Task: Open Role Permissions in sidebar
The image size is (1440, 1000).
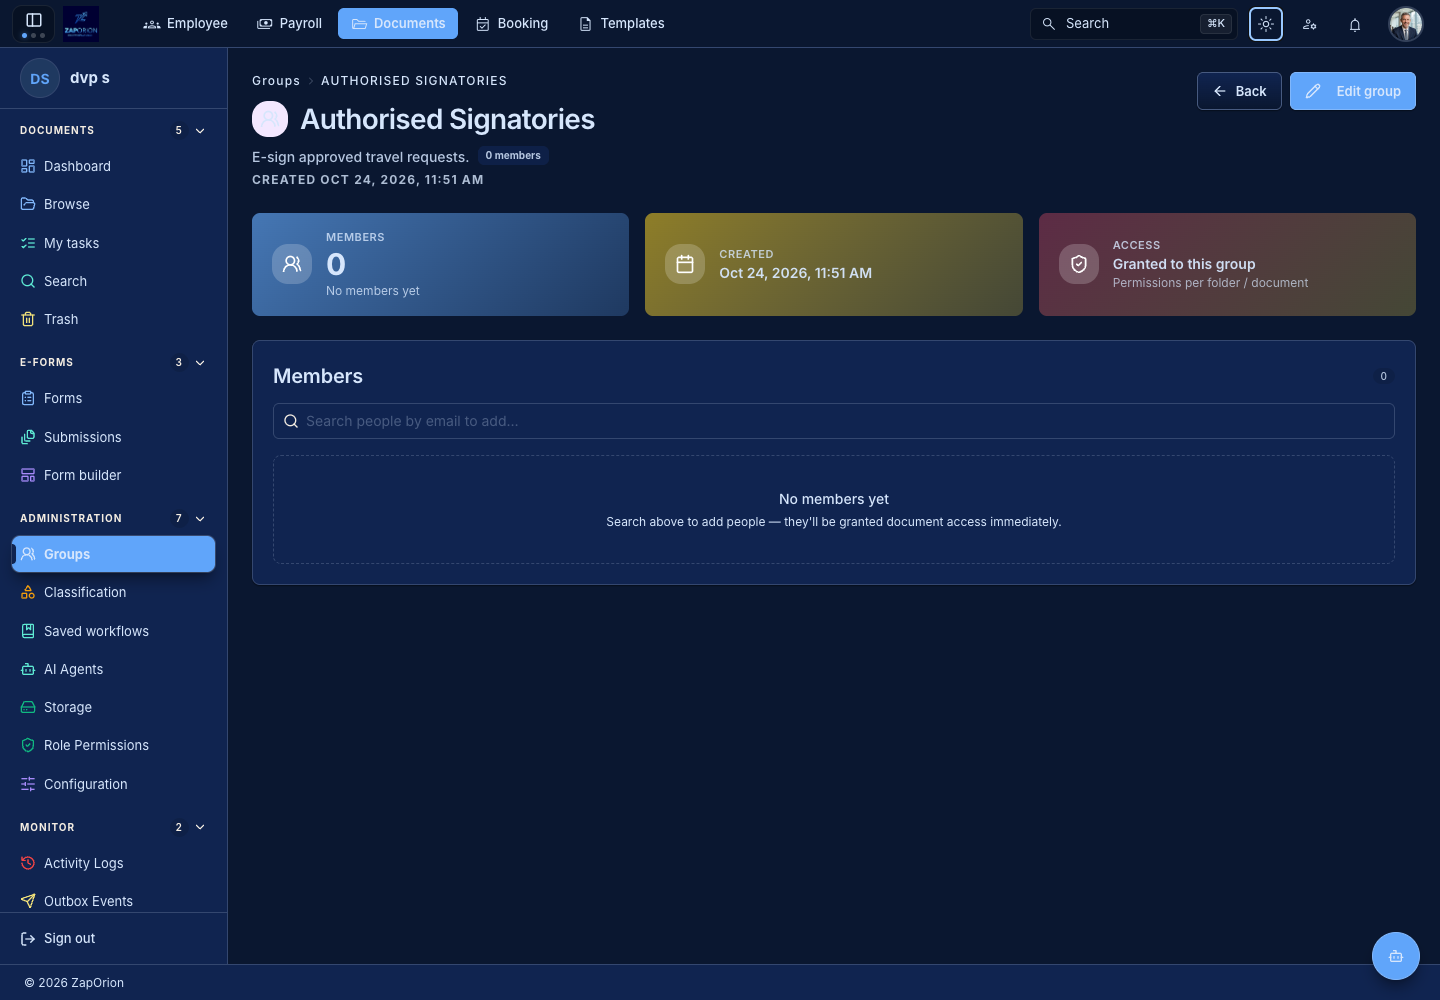Action: [x=114, y=745]
